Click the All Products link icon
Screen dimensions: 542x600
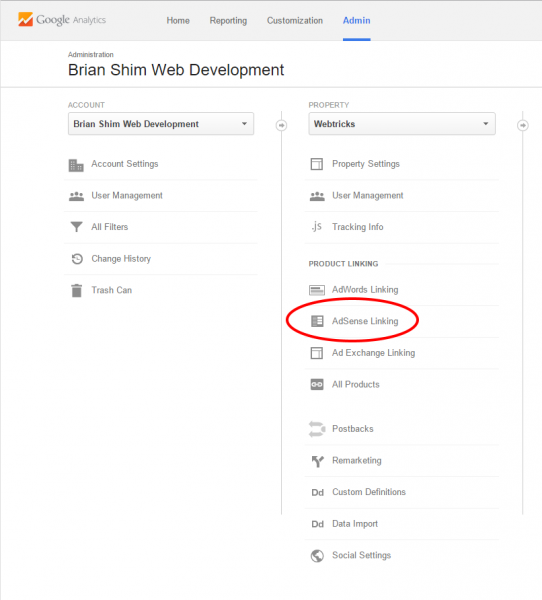pyautogui.click(x=317, y=384)
